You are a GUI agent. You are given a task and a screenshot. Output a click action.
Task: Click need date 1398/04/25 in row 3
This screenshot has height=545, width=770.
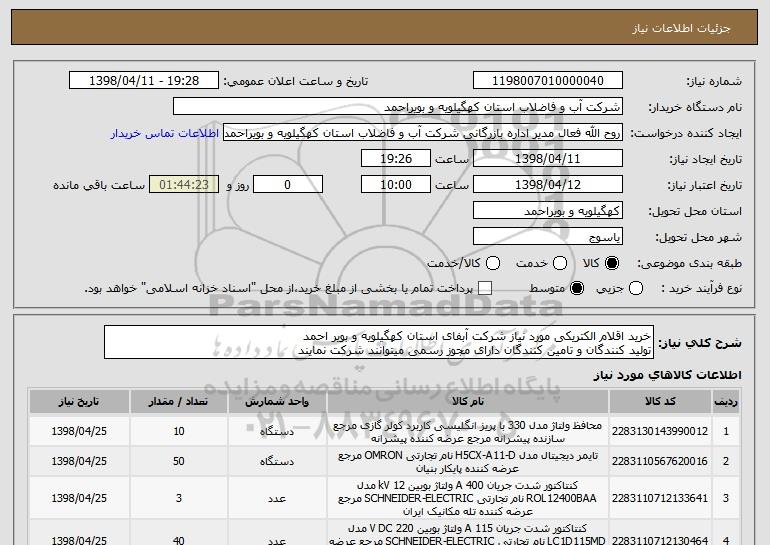click(x=79, y=498)
